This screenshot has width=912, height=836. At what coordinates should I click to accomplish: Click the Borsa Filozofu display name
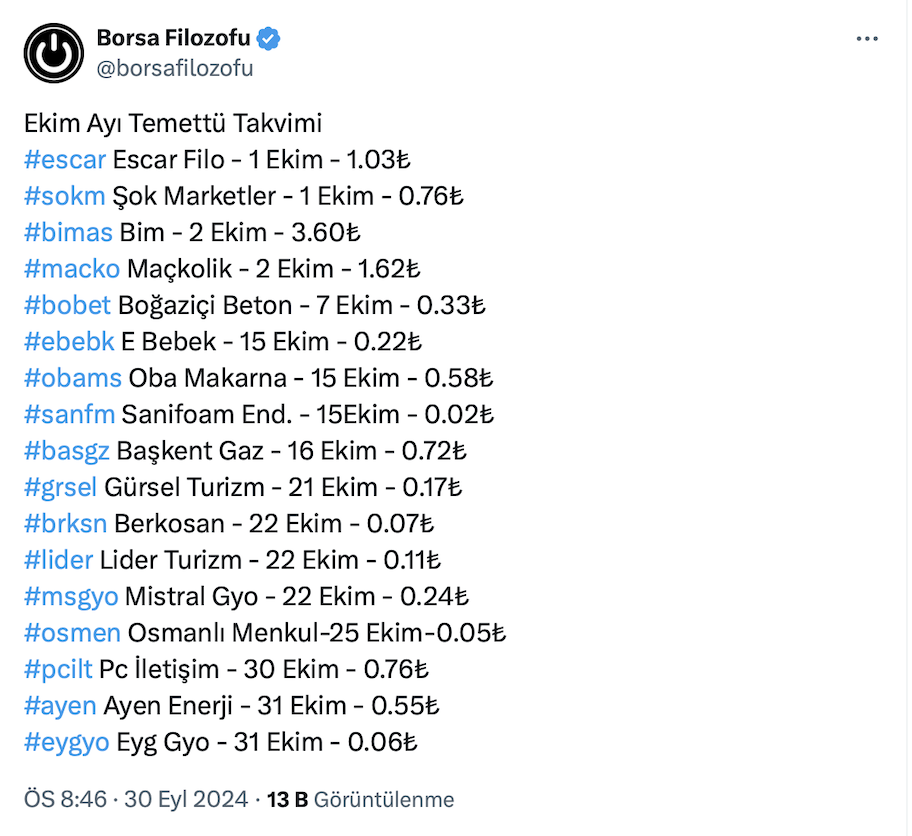tap(175, 39)
